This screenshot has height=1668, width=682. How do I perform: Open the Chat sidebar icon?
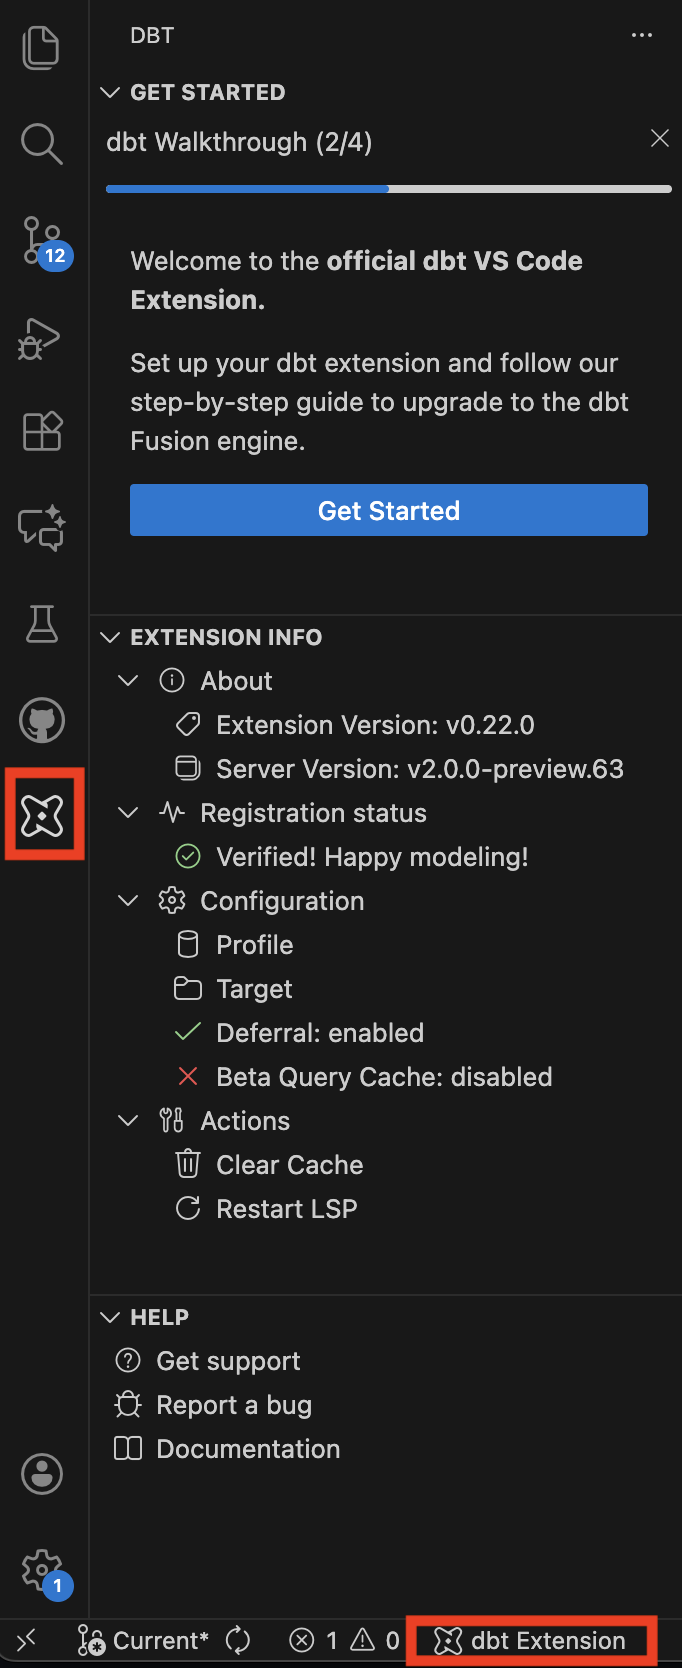(x=41, y=528)
